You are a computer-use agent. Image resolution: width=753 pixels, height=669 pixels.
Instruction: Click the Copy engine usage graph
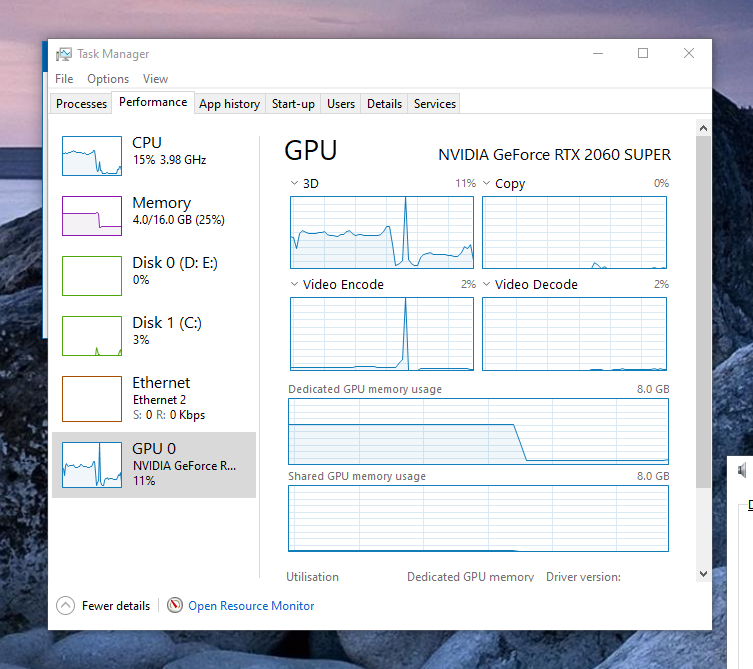[574, 232]
